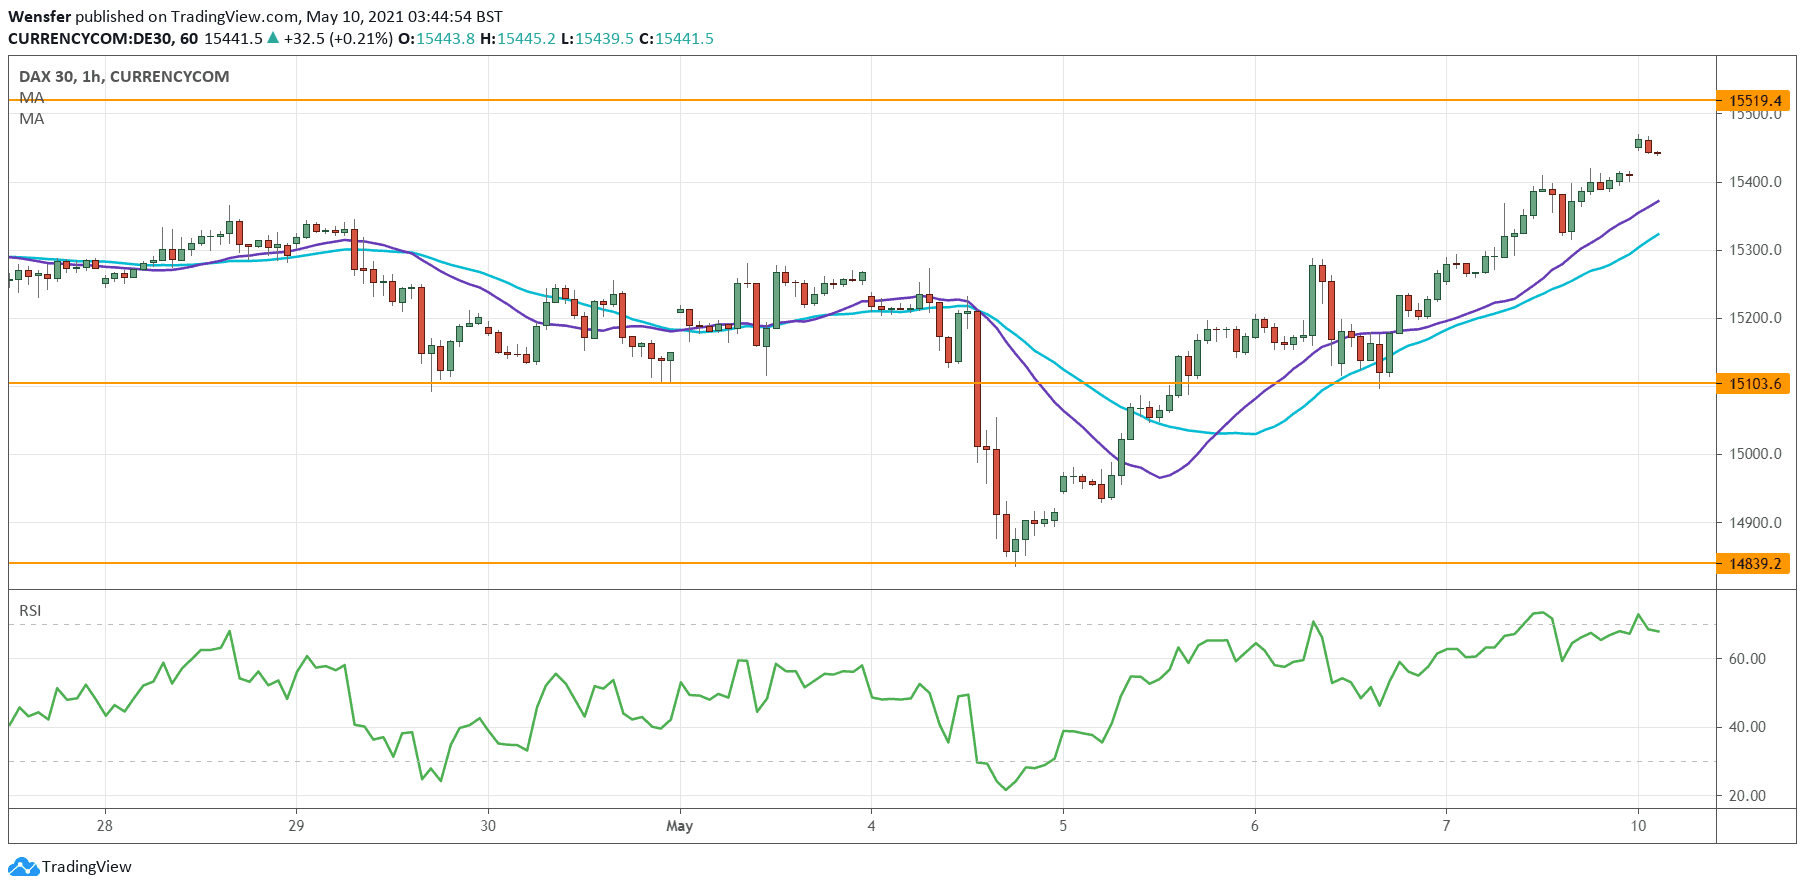
Task: Select the 15103.6 orange price tag
Action: pyautogui.click(x=1755, y=384)
